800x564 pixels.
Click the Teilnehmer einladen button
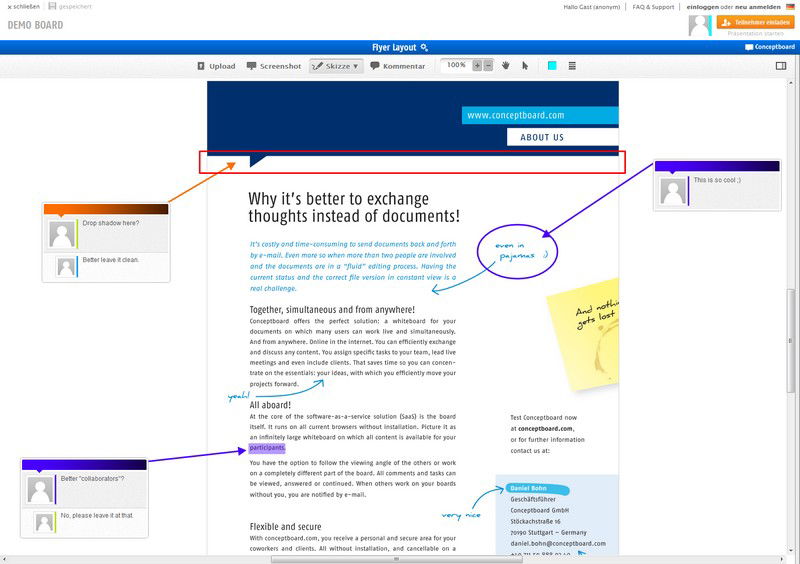756,22
